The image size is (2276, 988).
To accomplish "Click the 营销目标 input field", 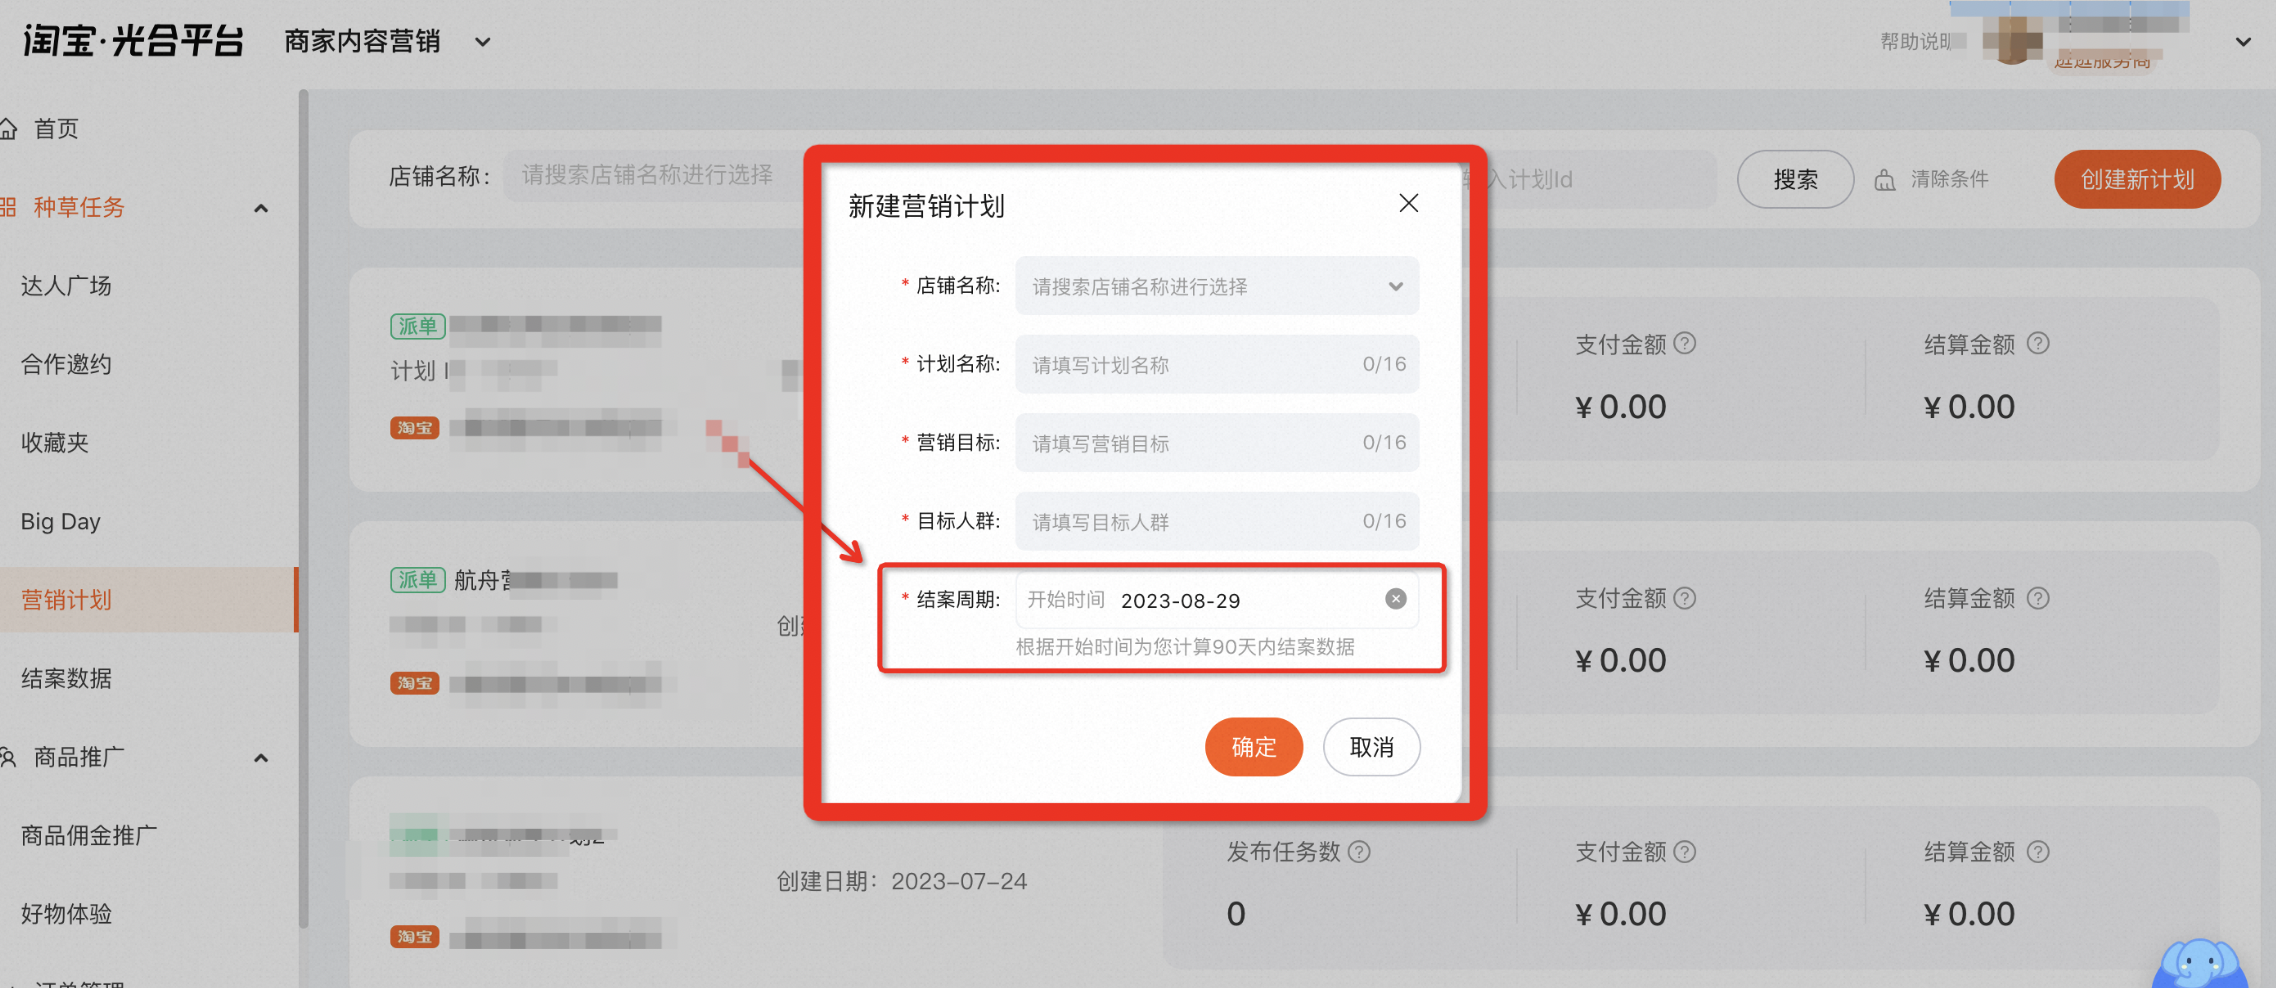I will (1217, 443).
